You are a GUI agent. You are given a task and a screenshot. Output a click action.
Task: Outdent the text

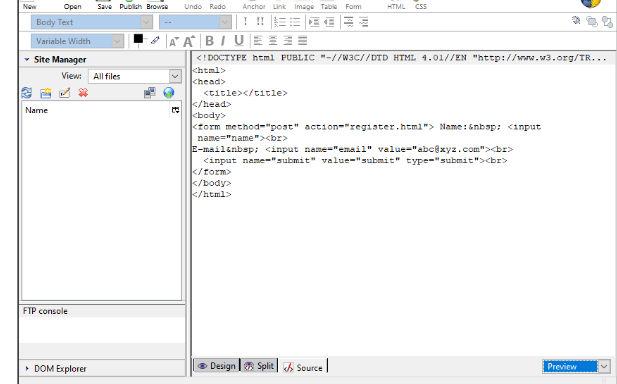[x=329, y=22]
